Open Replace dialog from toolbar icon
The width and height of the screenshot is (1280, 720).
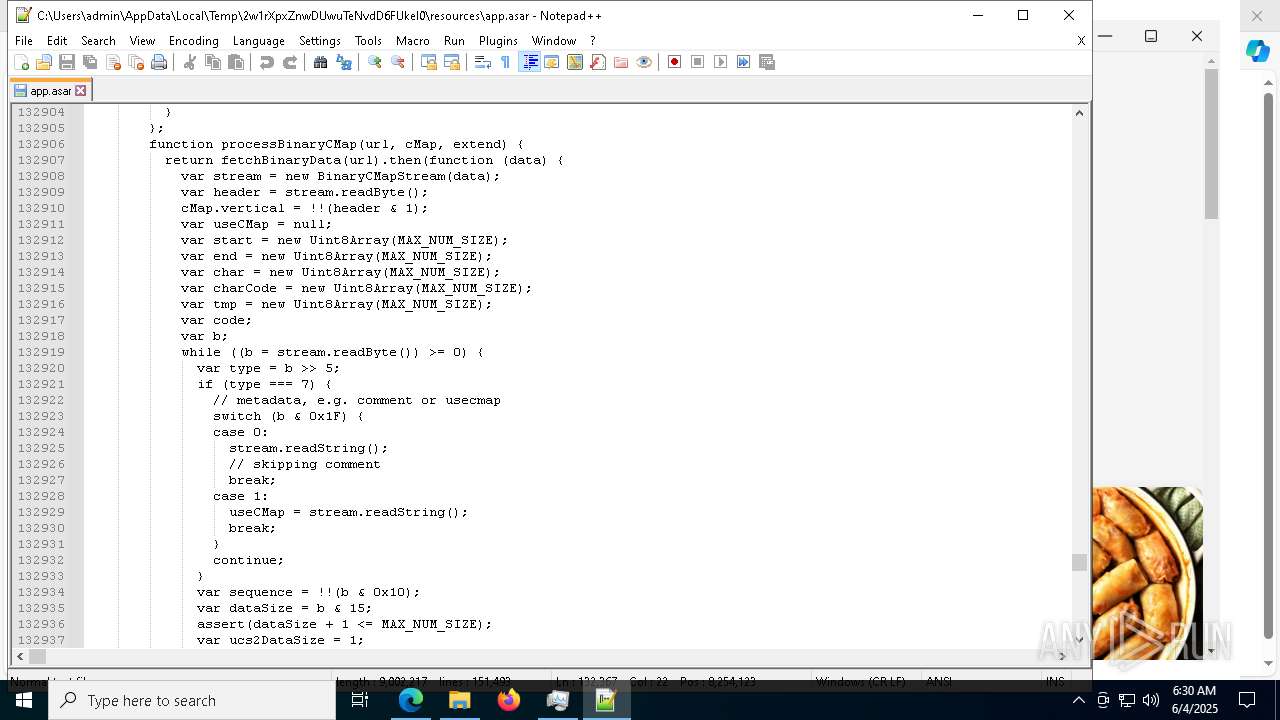click(344, 62)
